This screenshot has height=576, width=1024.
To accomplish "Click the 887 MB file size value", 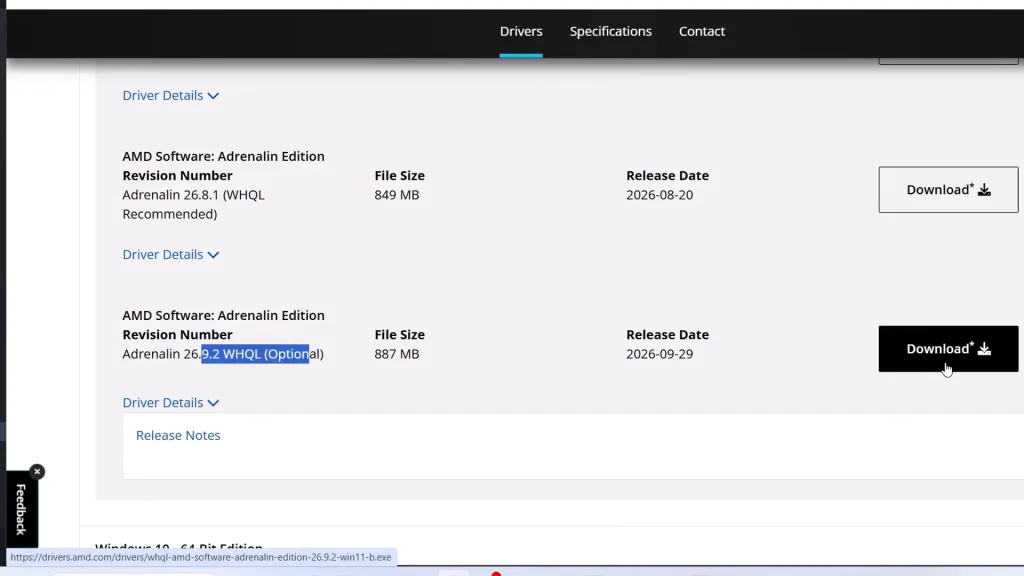I will pos(396,354).
